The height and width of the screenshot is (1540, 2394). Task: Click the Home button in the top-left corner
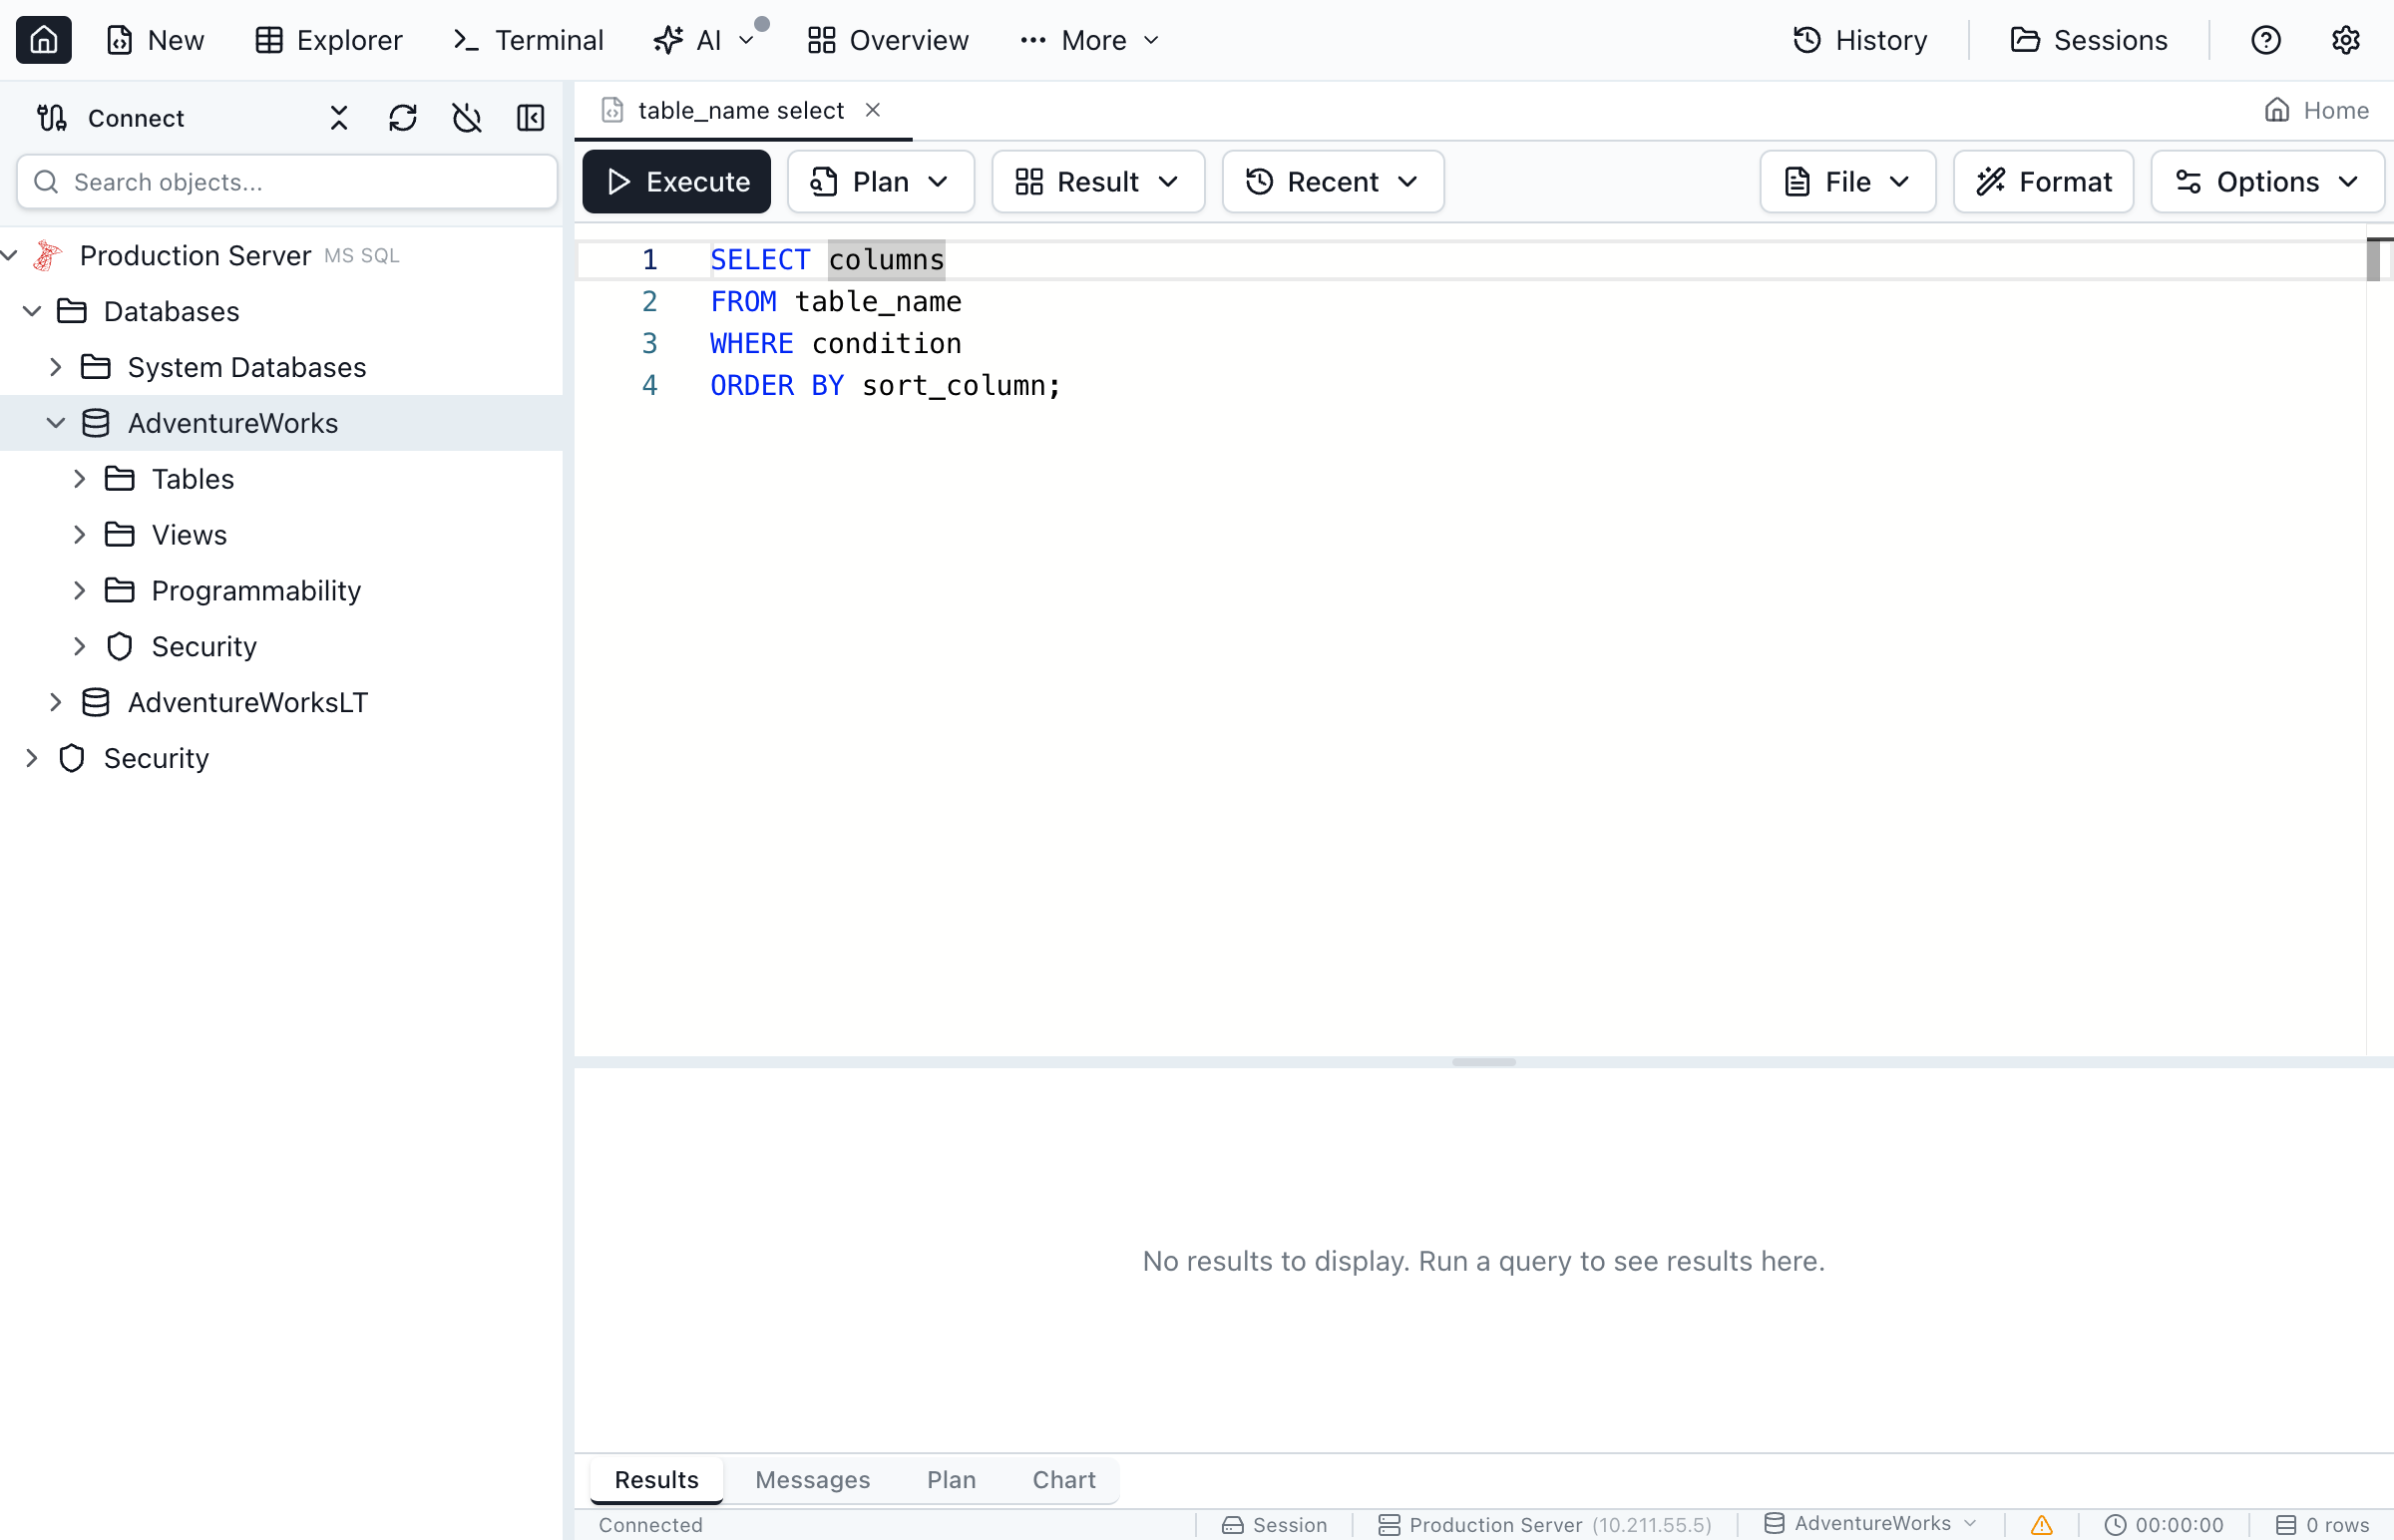(x=44, y=40)
